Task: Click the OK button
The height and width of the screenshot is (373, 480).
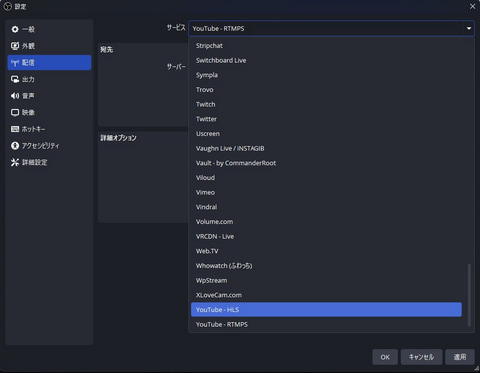Action: 385,357
